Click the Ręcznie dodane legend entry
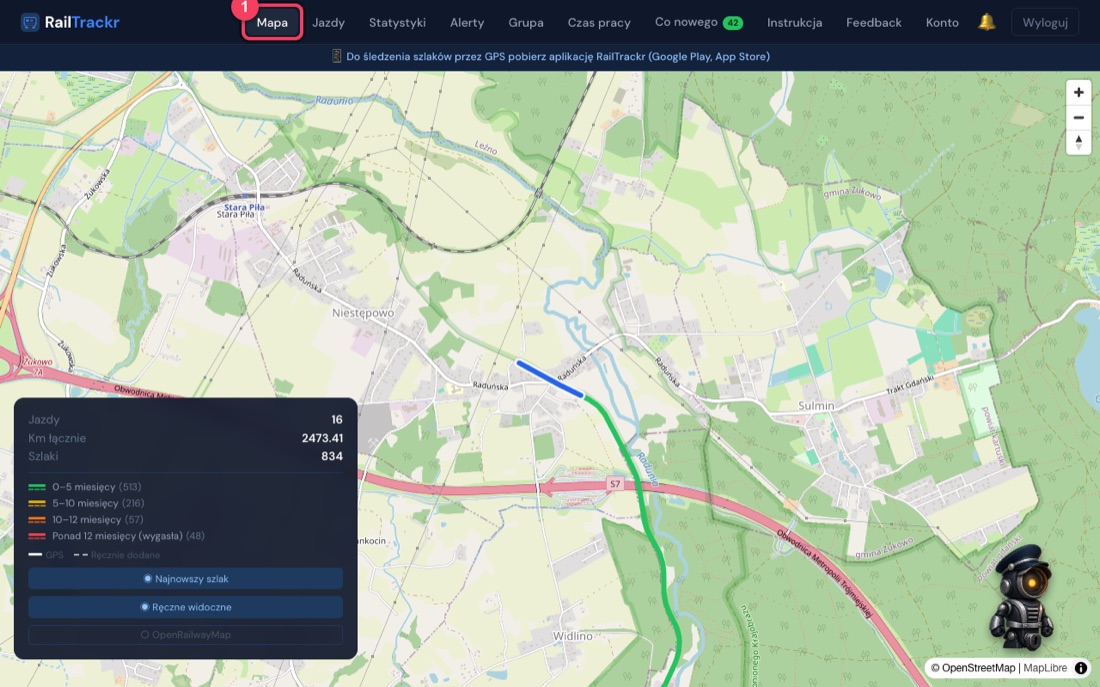 [x=116, y=554]
